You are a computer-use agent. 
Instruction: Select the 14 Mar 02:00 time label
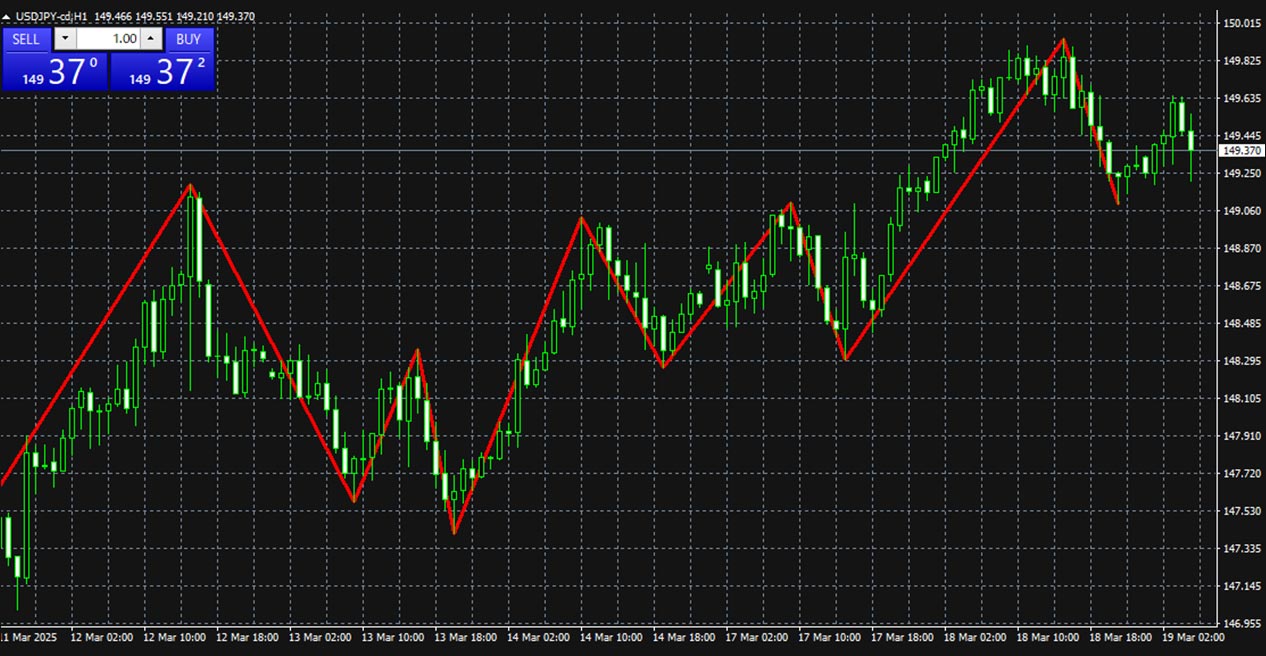point(538,637)
